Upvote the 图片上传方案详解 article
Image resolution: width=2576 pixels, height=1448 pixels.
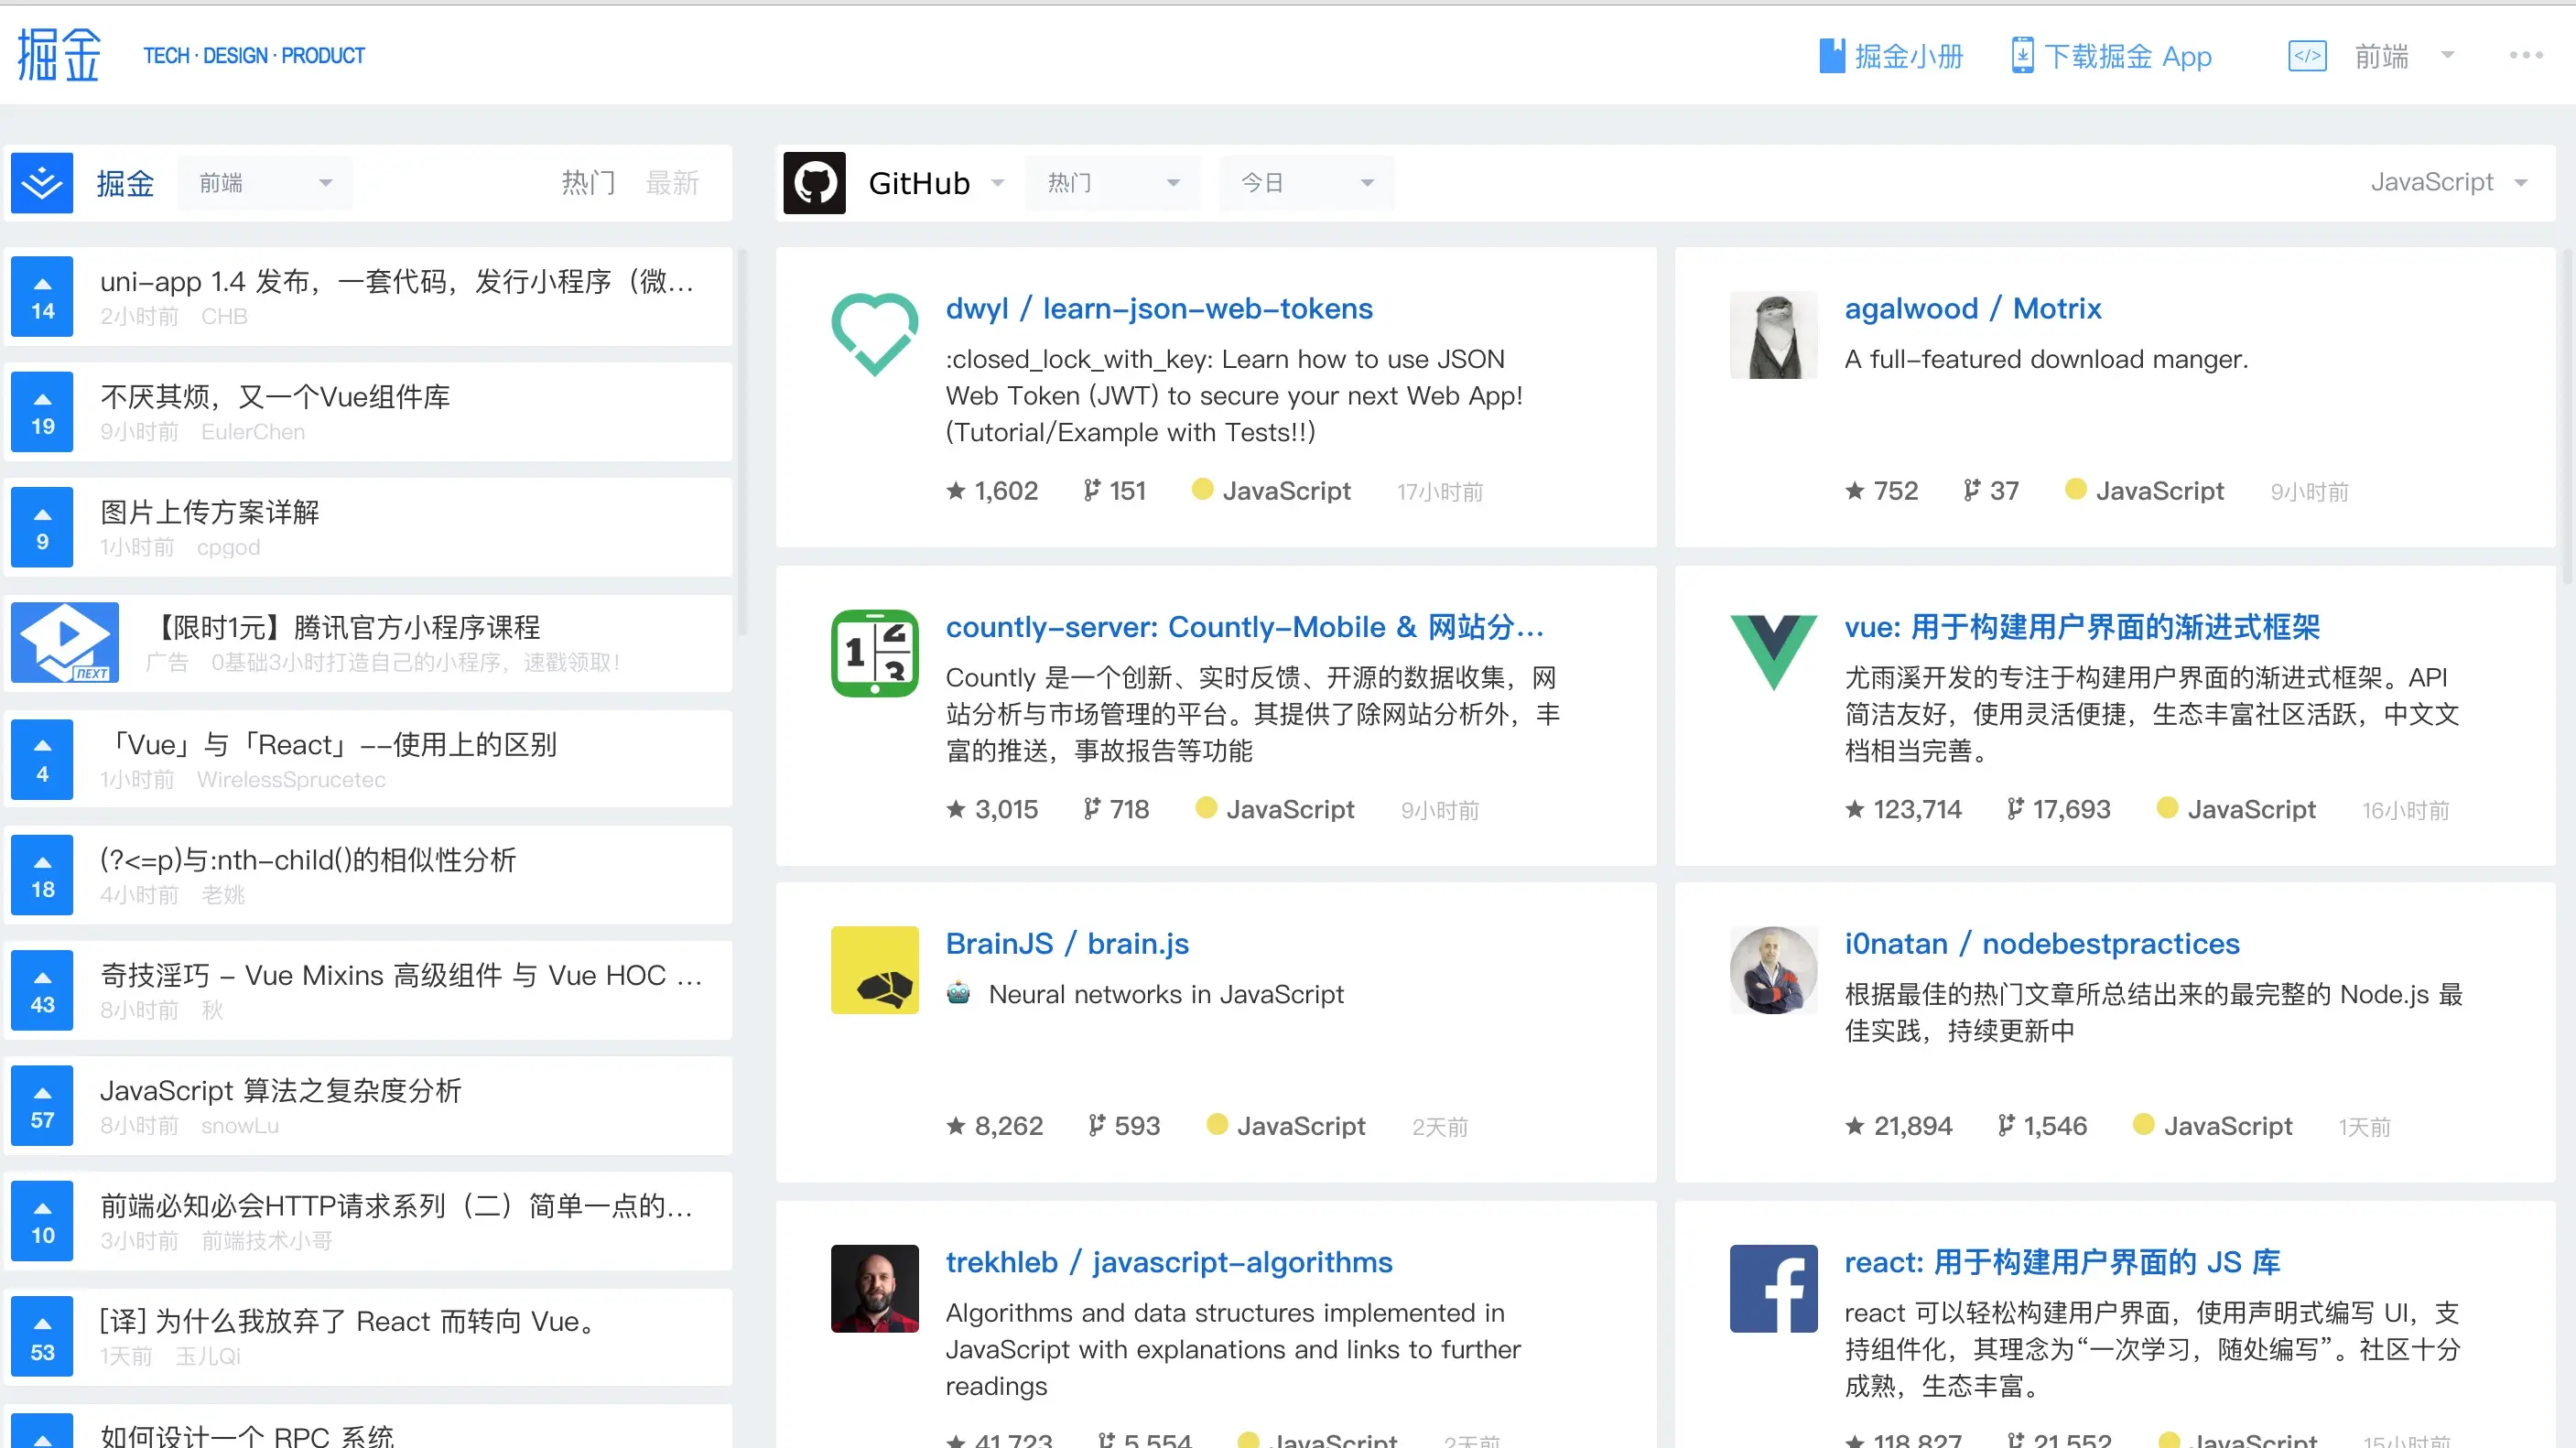pos(42,528)
